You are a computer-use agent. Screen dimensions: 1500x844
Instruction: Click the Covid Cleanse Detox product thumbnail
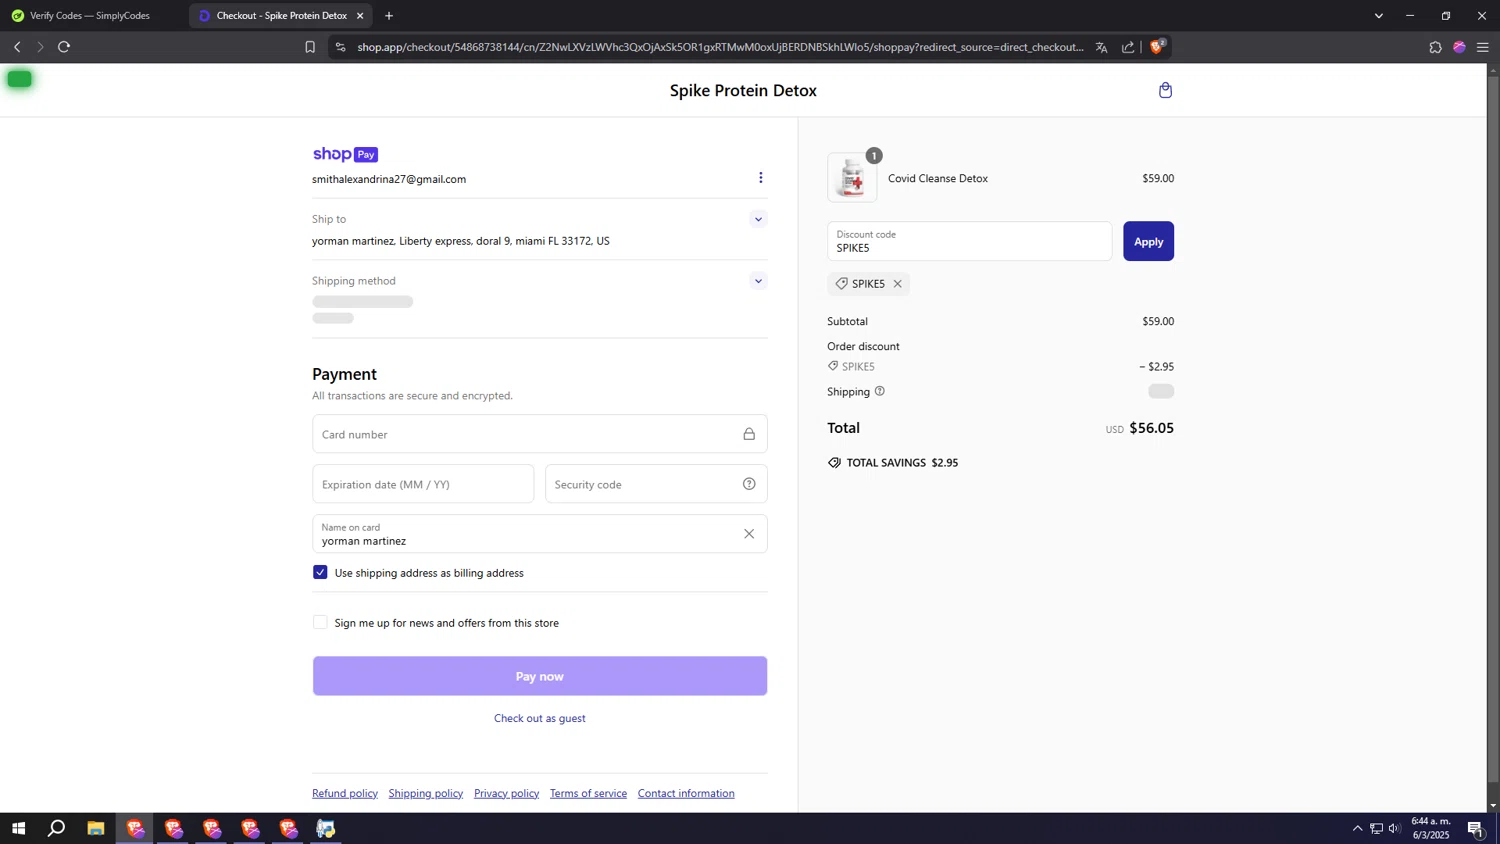tap(852, 178)
